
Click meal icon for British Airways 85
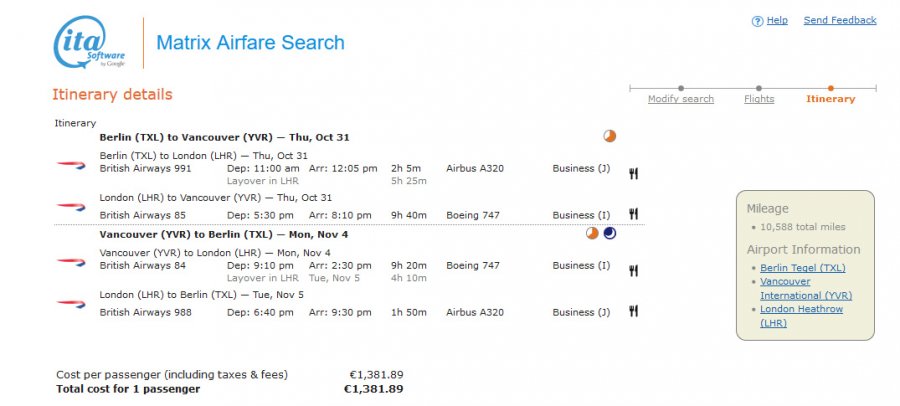pyautogui.click(x=633, y=214)
